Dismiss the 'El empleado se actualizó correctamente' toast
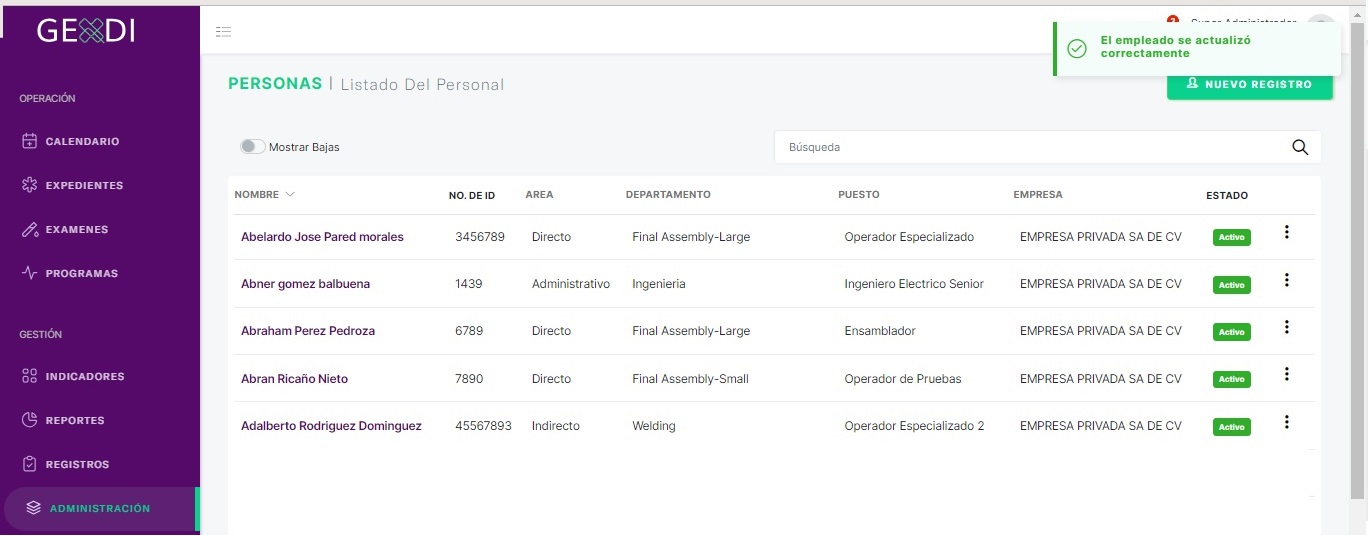This screenshot has width=1368, height=536. click(x=1196, y=47)
